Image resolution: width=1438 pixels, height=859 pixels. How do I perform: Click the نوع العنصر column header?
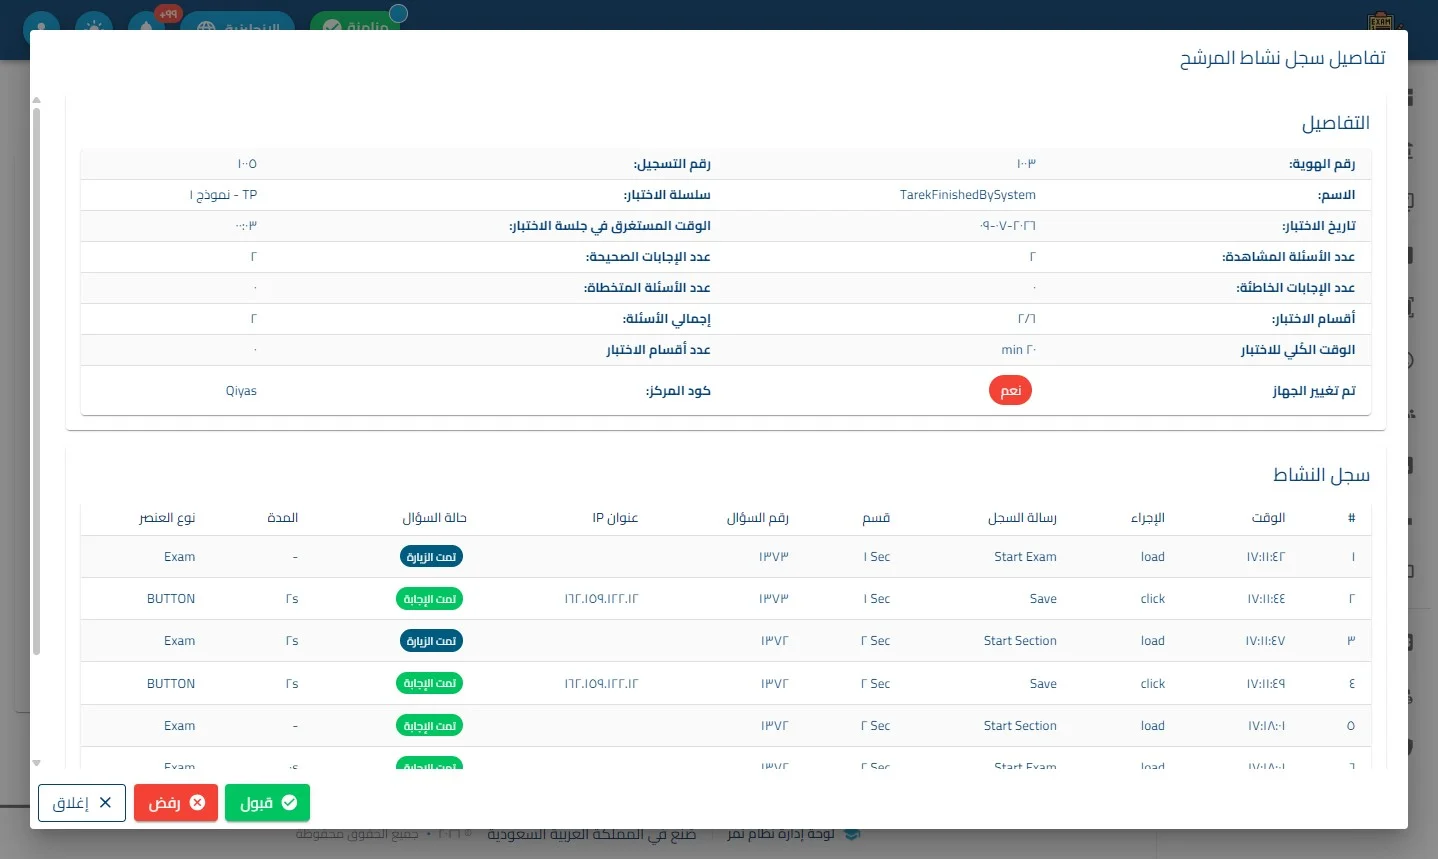click(x=167, y=518)
